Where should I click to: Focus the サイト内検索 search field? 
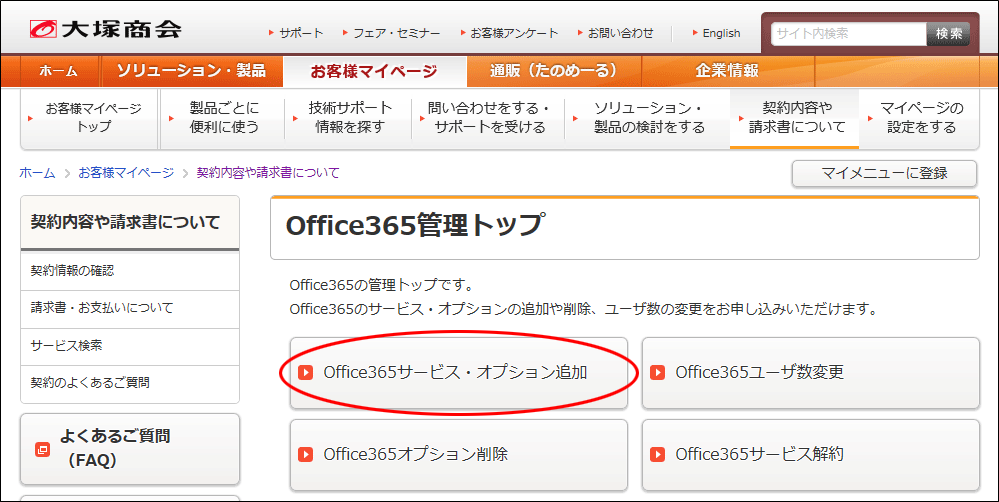pyautogui.click(x=849, y=34)
